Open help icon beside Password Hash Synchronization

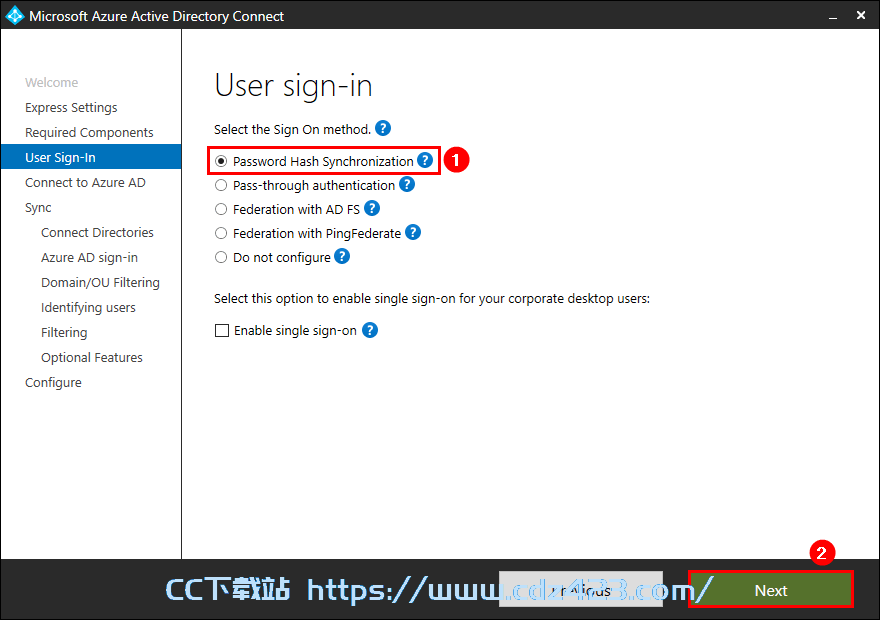tap(425, 160)
